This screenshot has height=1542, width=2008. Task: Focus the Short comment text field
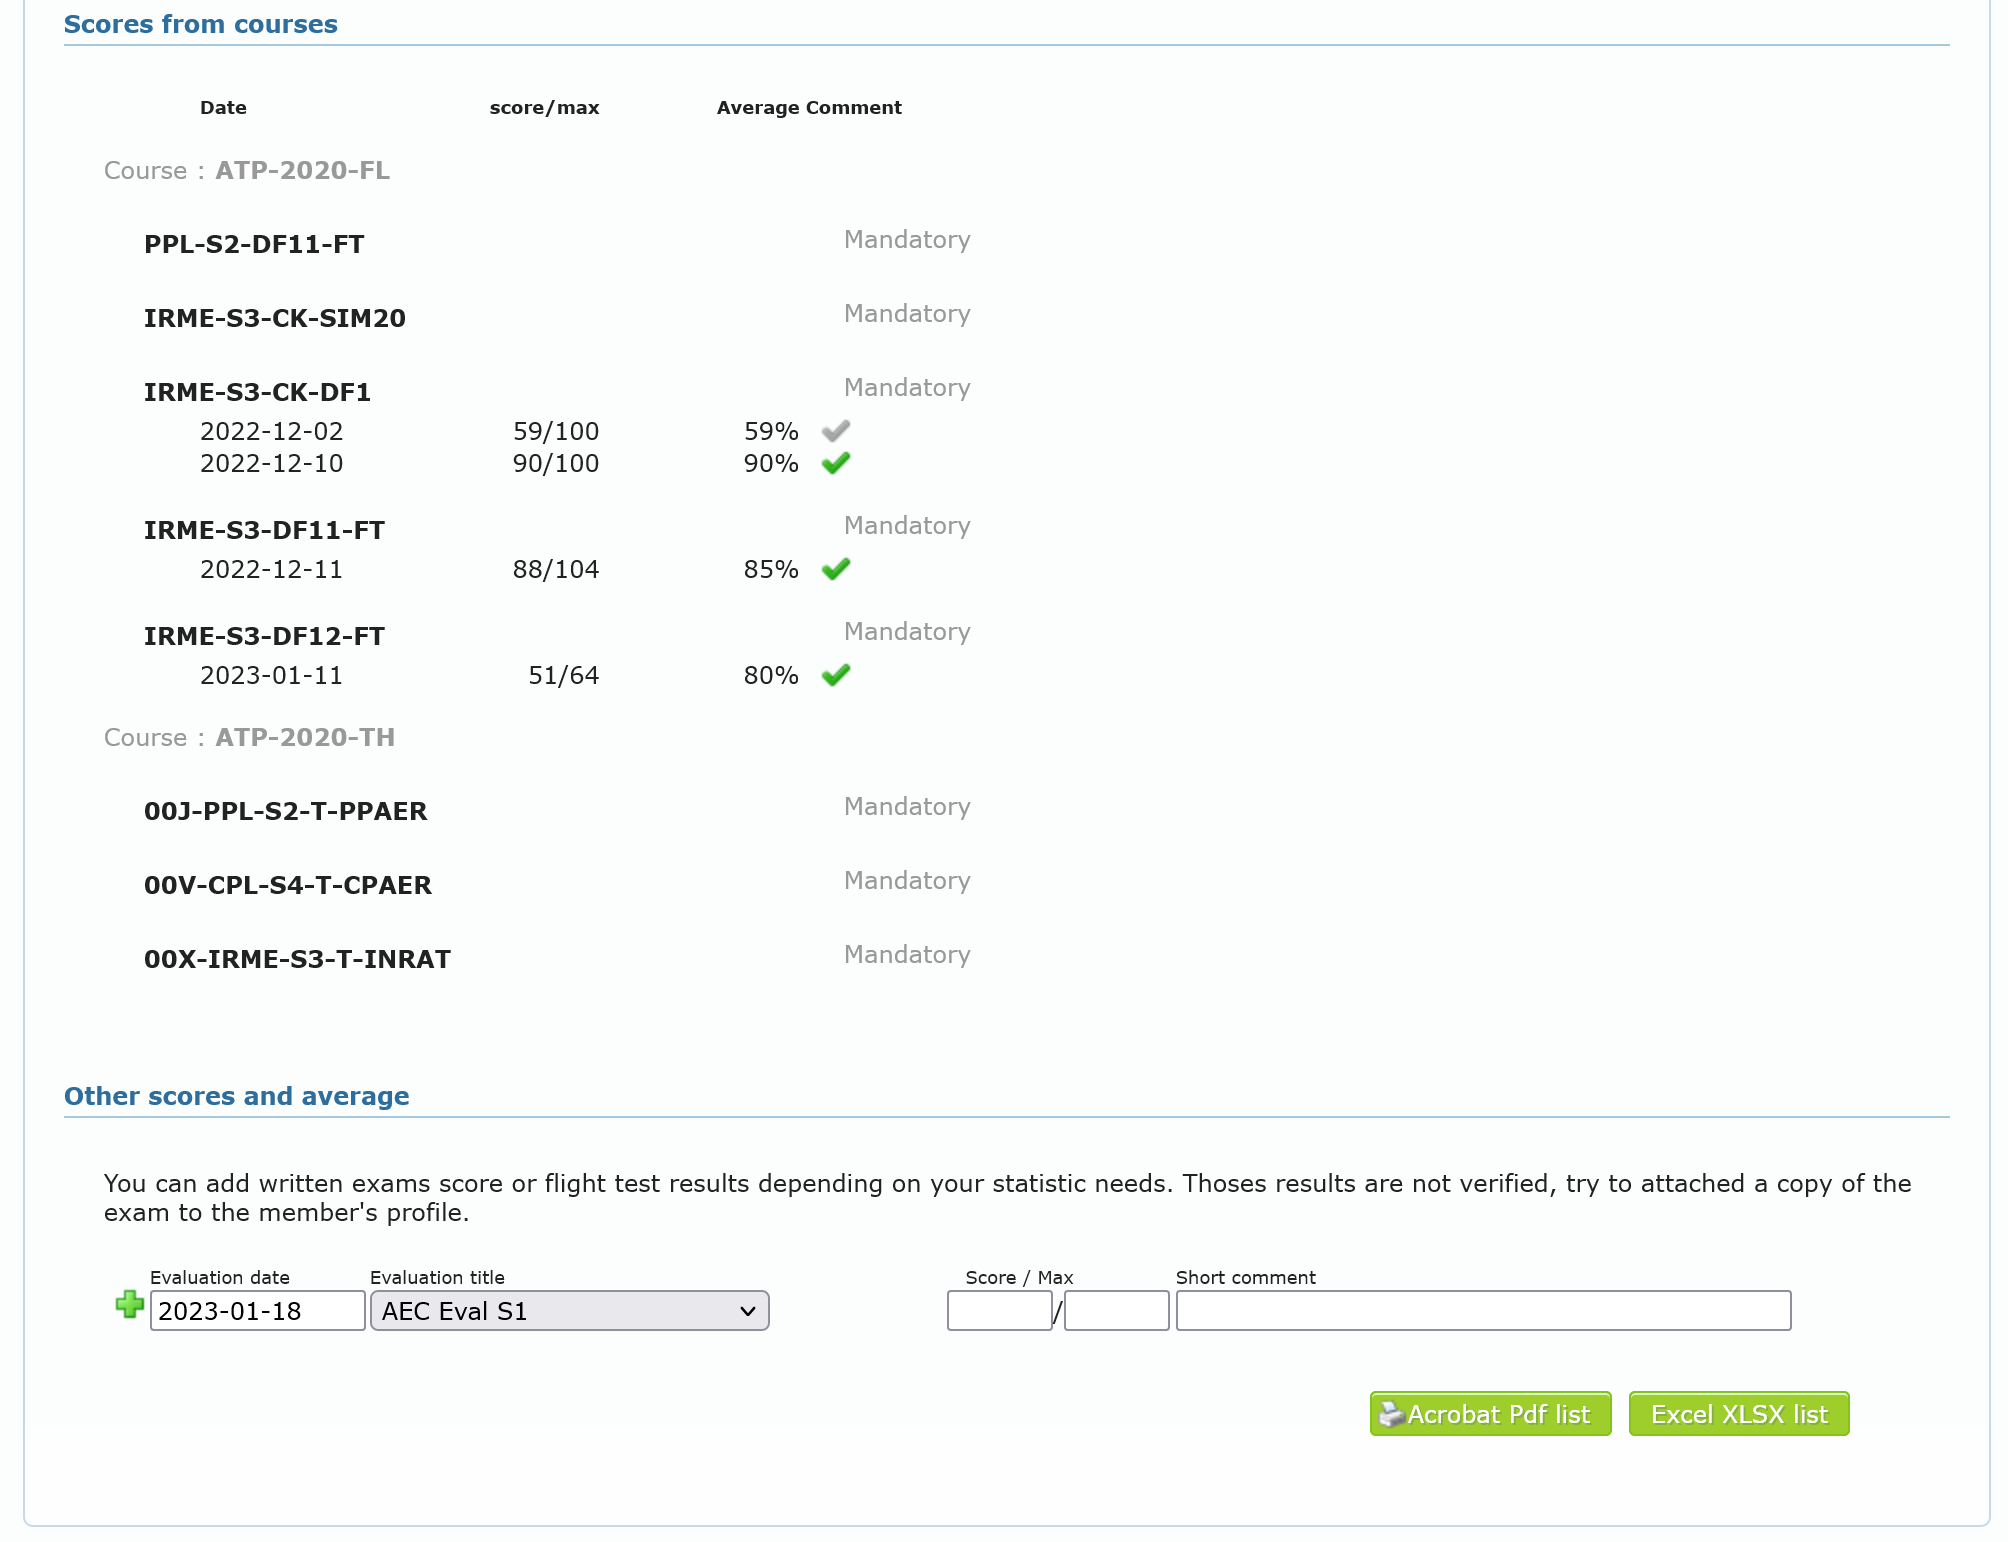pos(1482,1311)
